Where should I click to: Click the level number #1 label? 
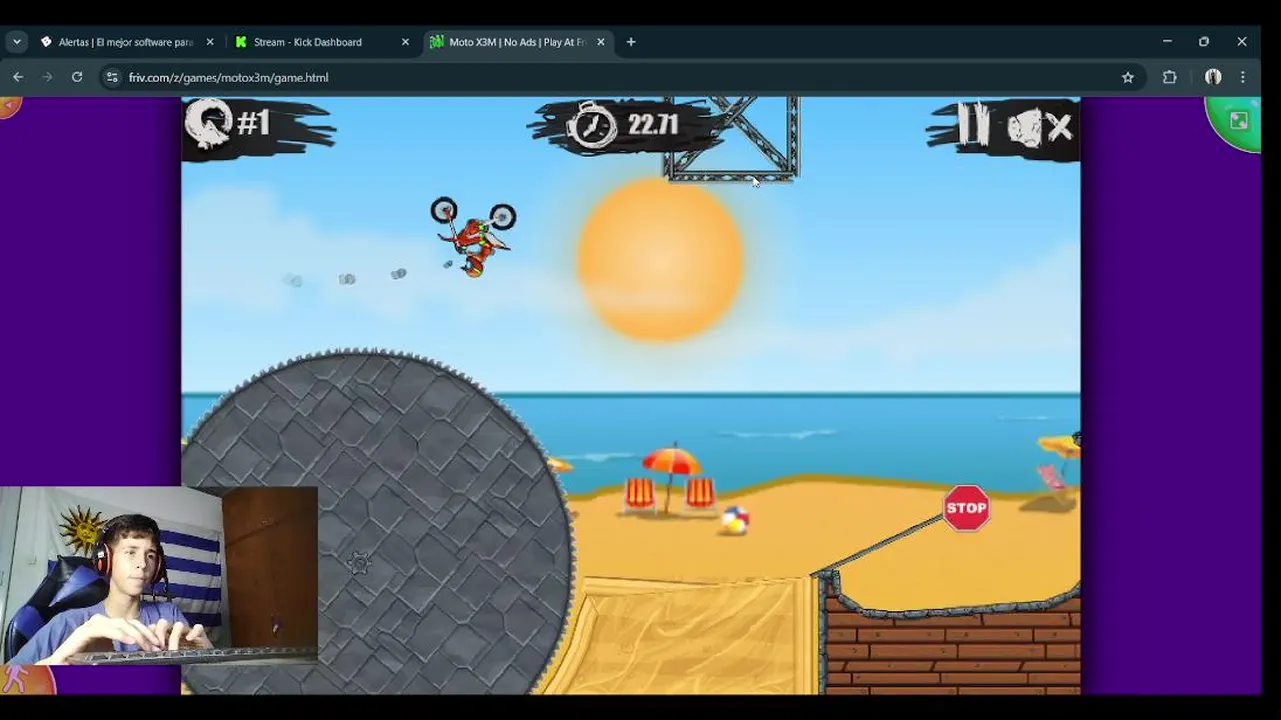coord(254,123)
